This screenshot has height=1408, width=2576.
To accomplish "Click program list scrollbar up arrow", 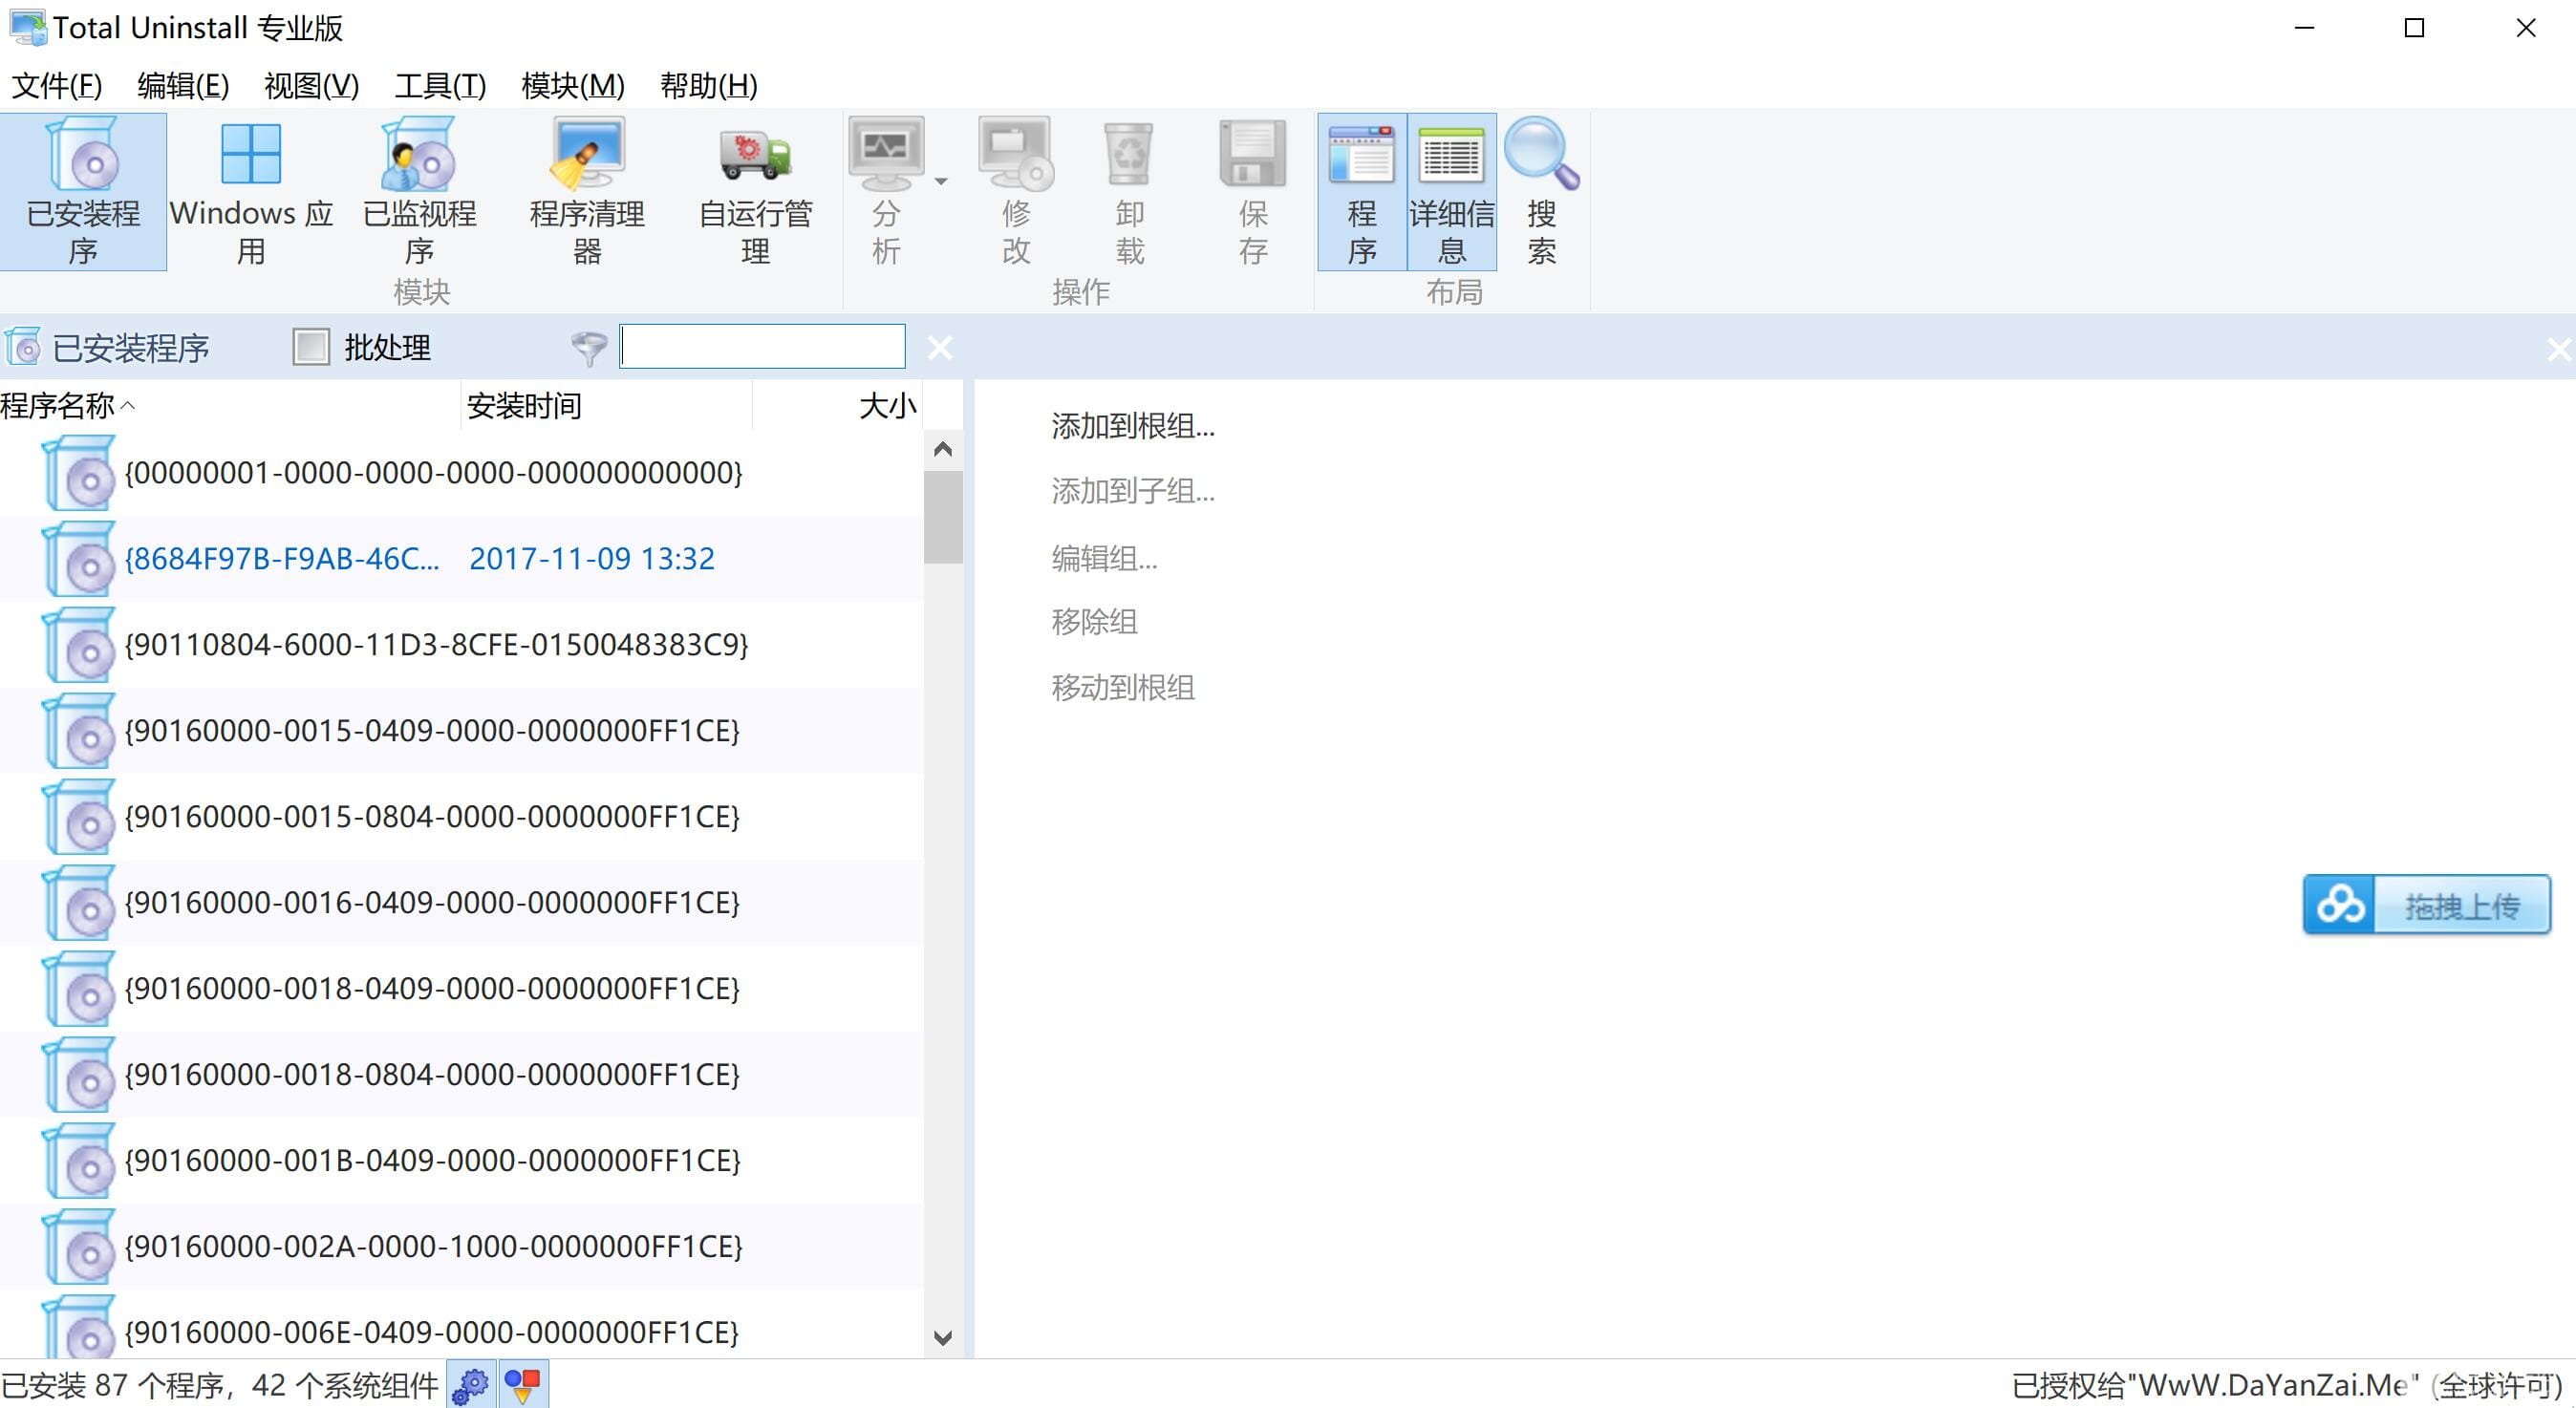I will click(x=942, y=449).
